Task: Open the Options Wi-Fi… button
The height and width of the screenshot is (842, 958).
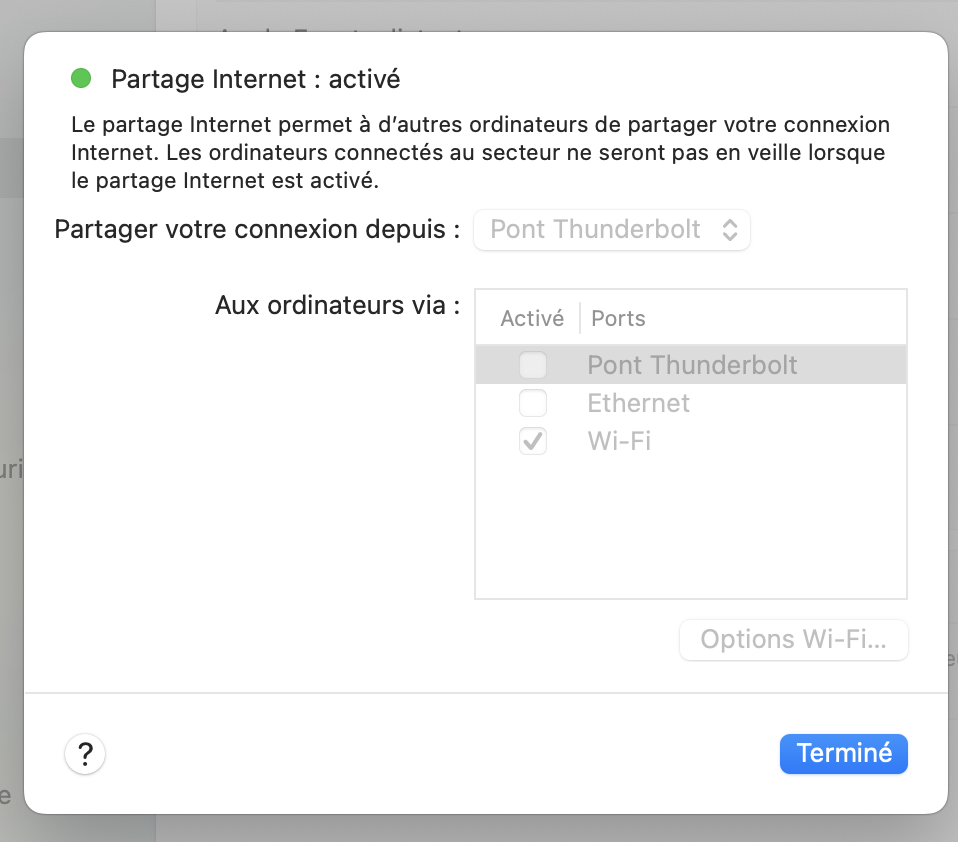Action: pyautogui.click(x=793, y=640)
